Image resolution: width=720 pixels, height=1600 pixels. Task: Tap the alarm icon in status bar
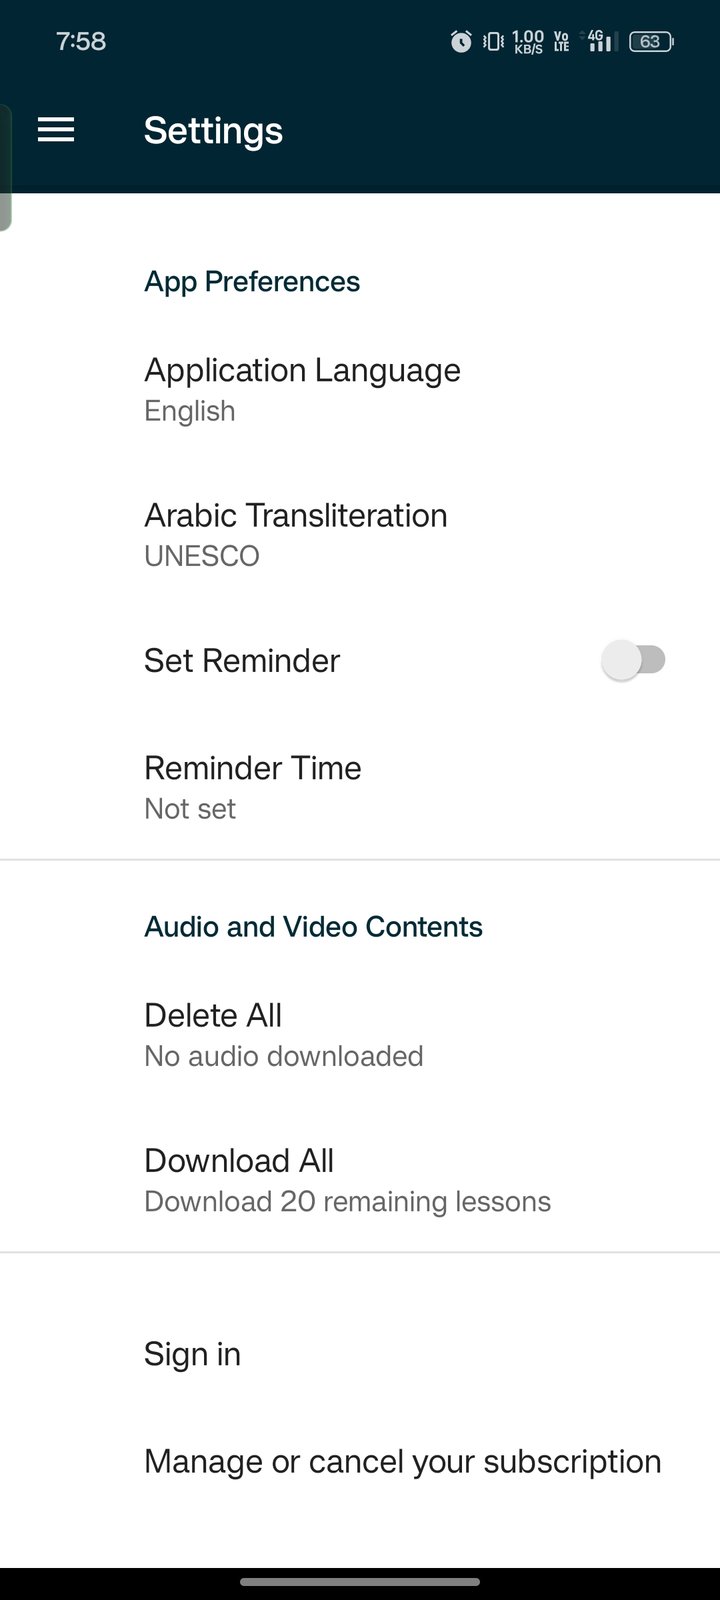click(x=461, y=41)
